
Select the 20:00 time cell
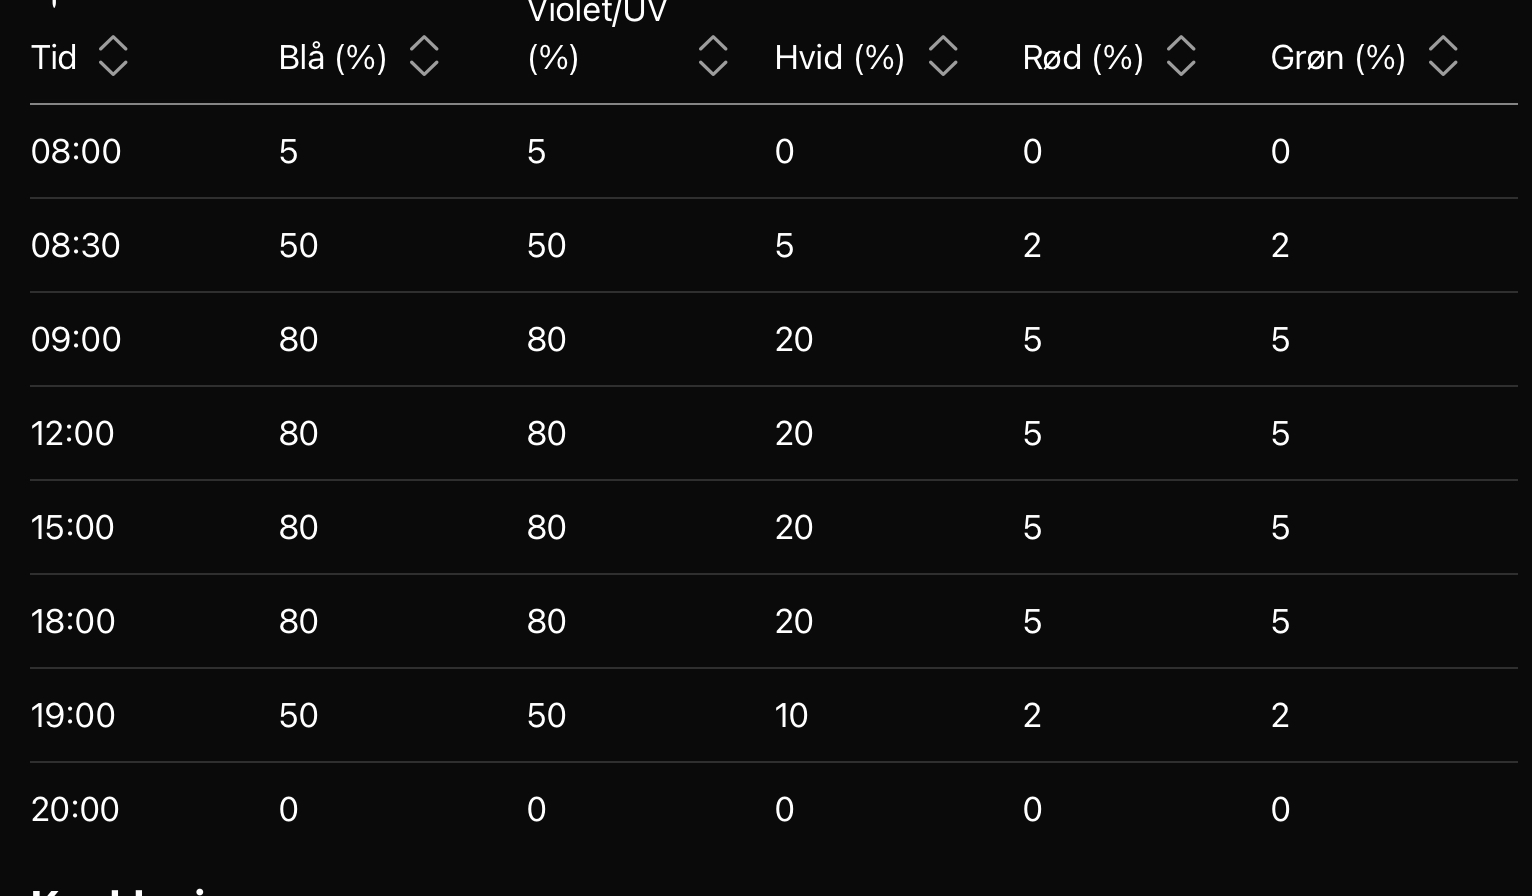(x=75, y=810)
